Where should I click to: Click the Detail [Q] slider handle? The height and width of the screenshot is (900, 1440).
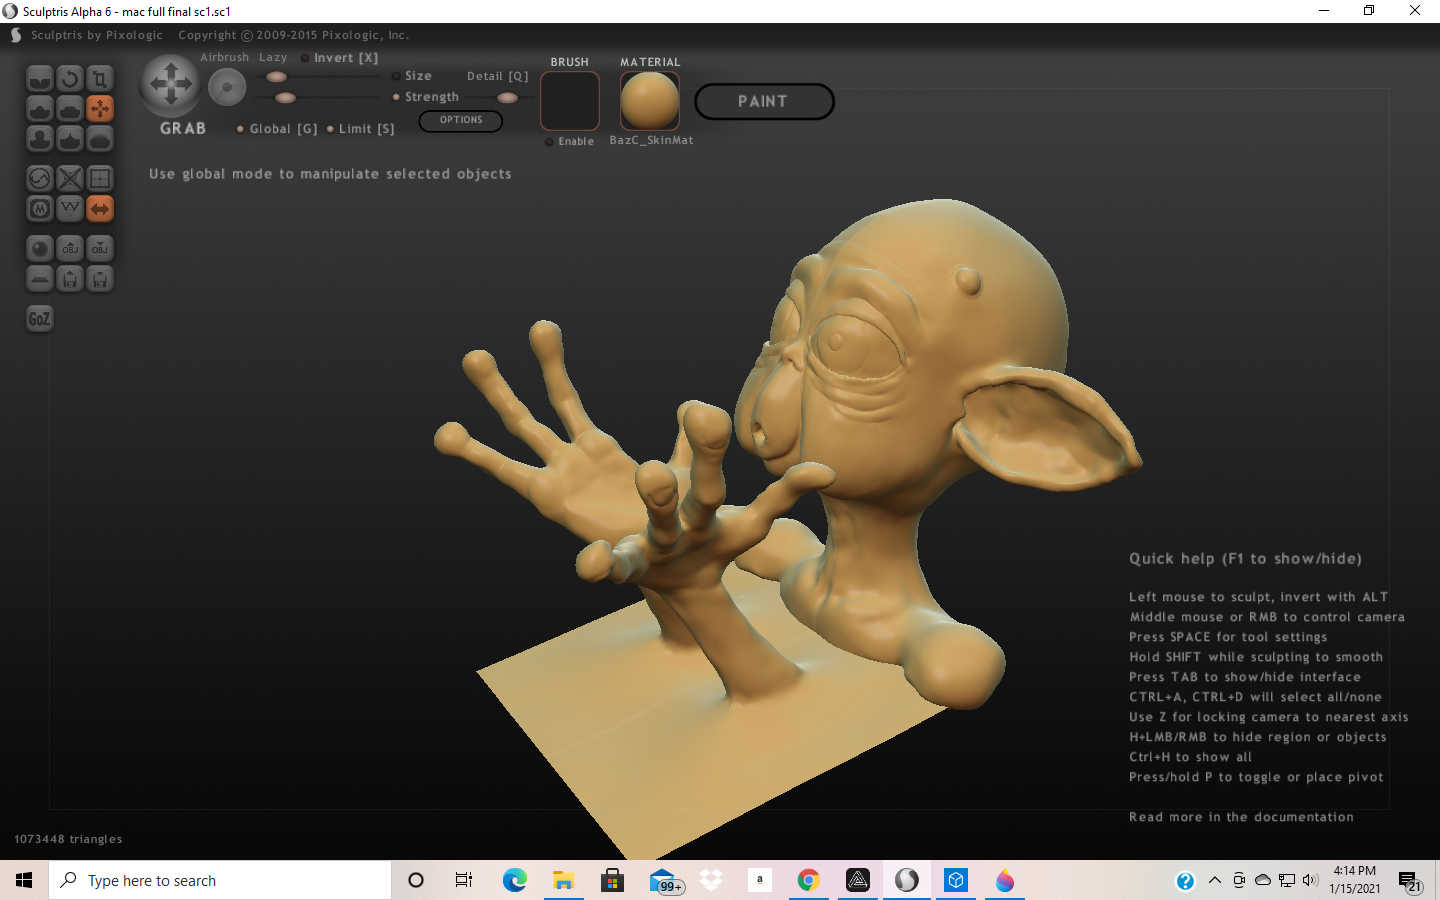[x=507, y=98]
